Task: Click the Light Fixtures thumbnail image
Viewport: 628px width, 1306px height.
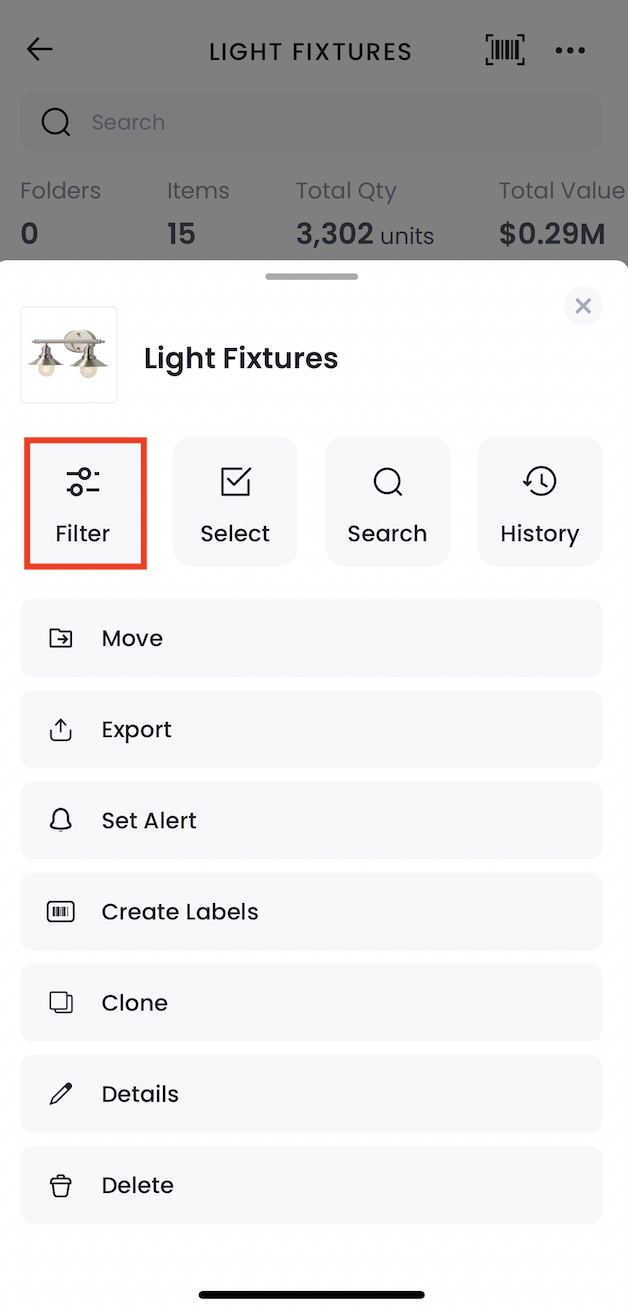Action: click(69, 355)
